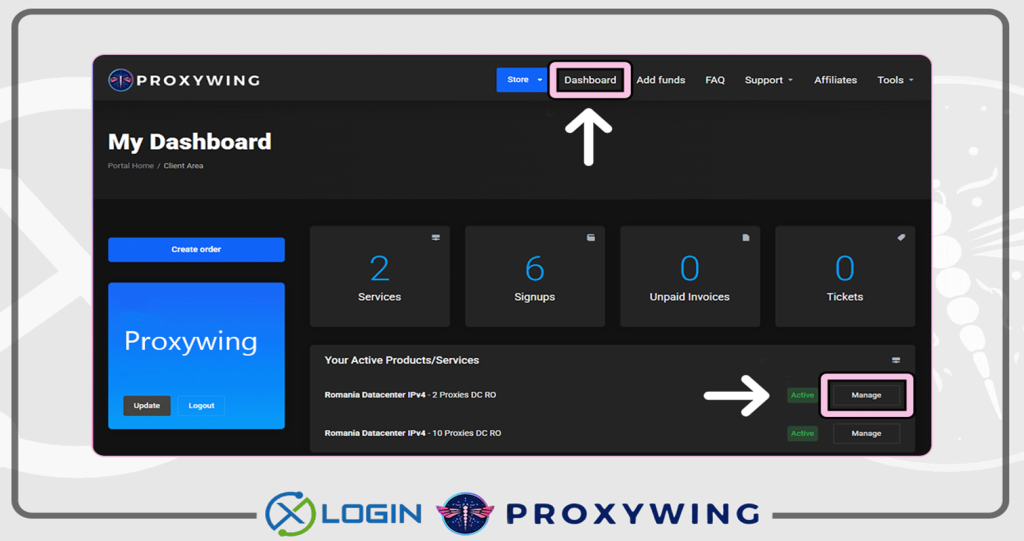This screenshot has height=541, width=1024.
Task: Select the 10 Proxies DC RO service row
Action: [x=613, y=433]
